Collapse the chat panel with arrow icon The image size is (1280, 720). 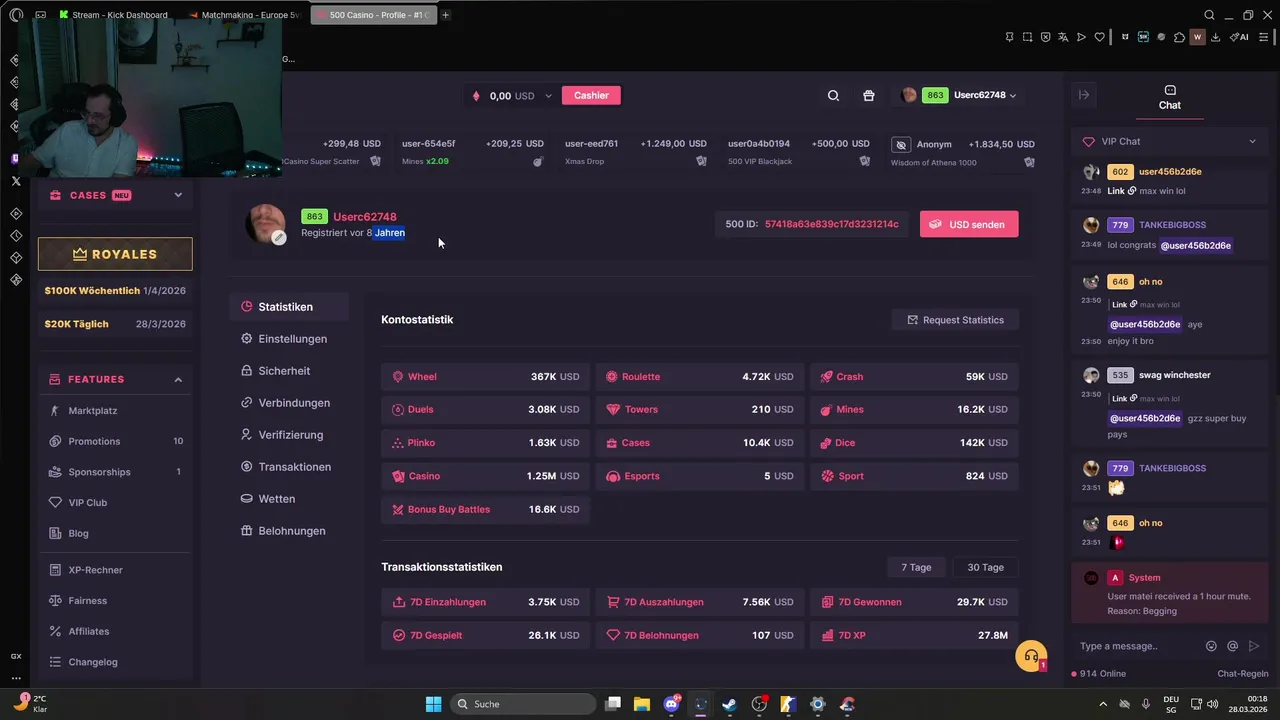tap(1084, 95)
